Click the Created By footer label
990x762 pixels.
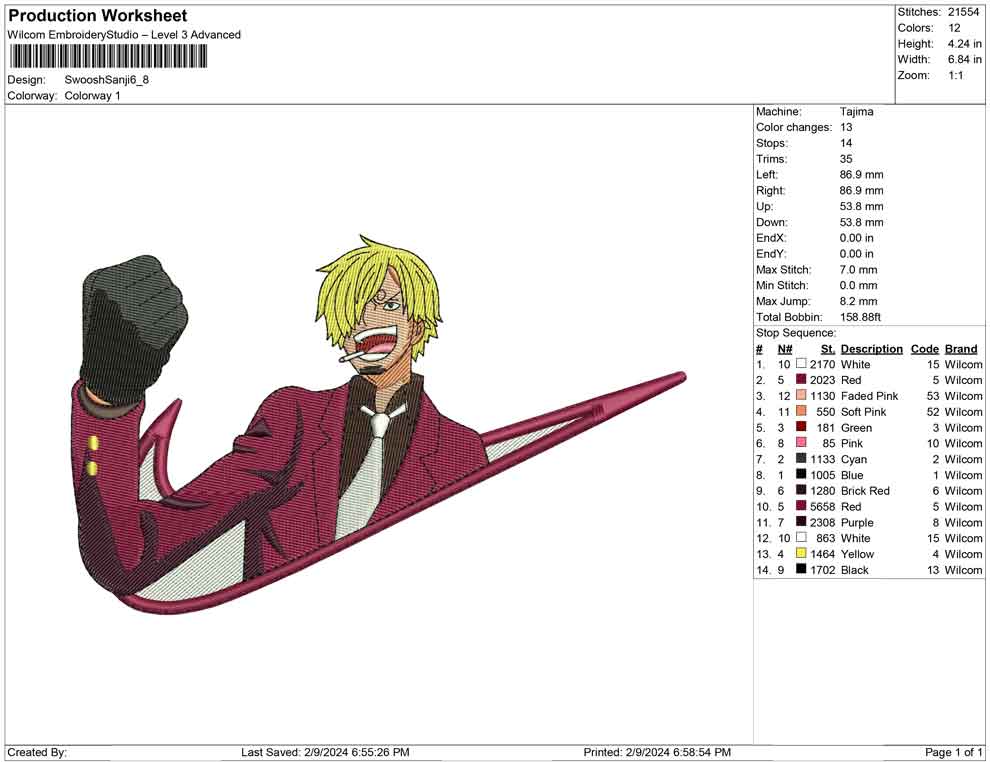click(37, 753)
